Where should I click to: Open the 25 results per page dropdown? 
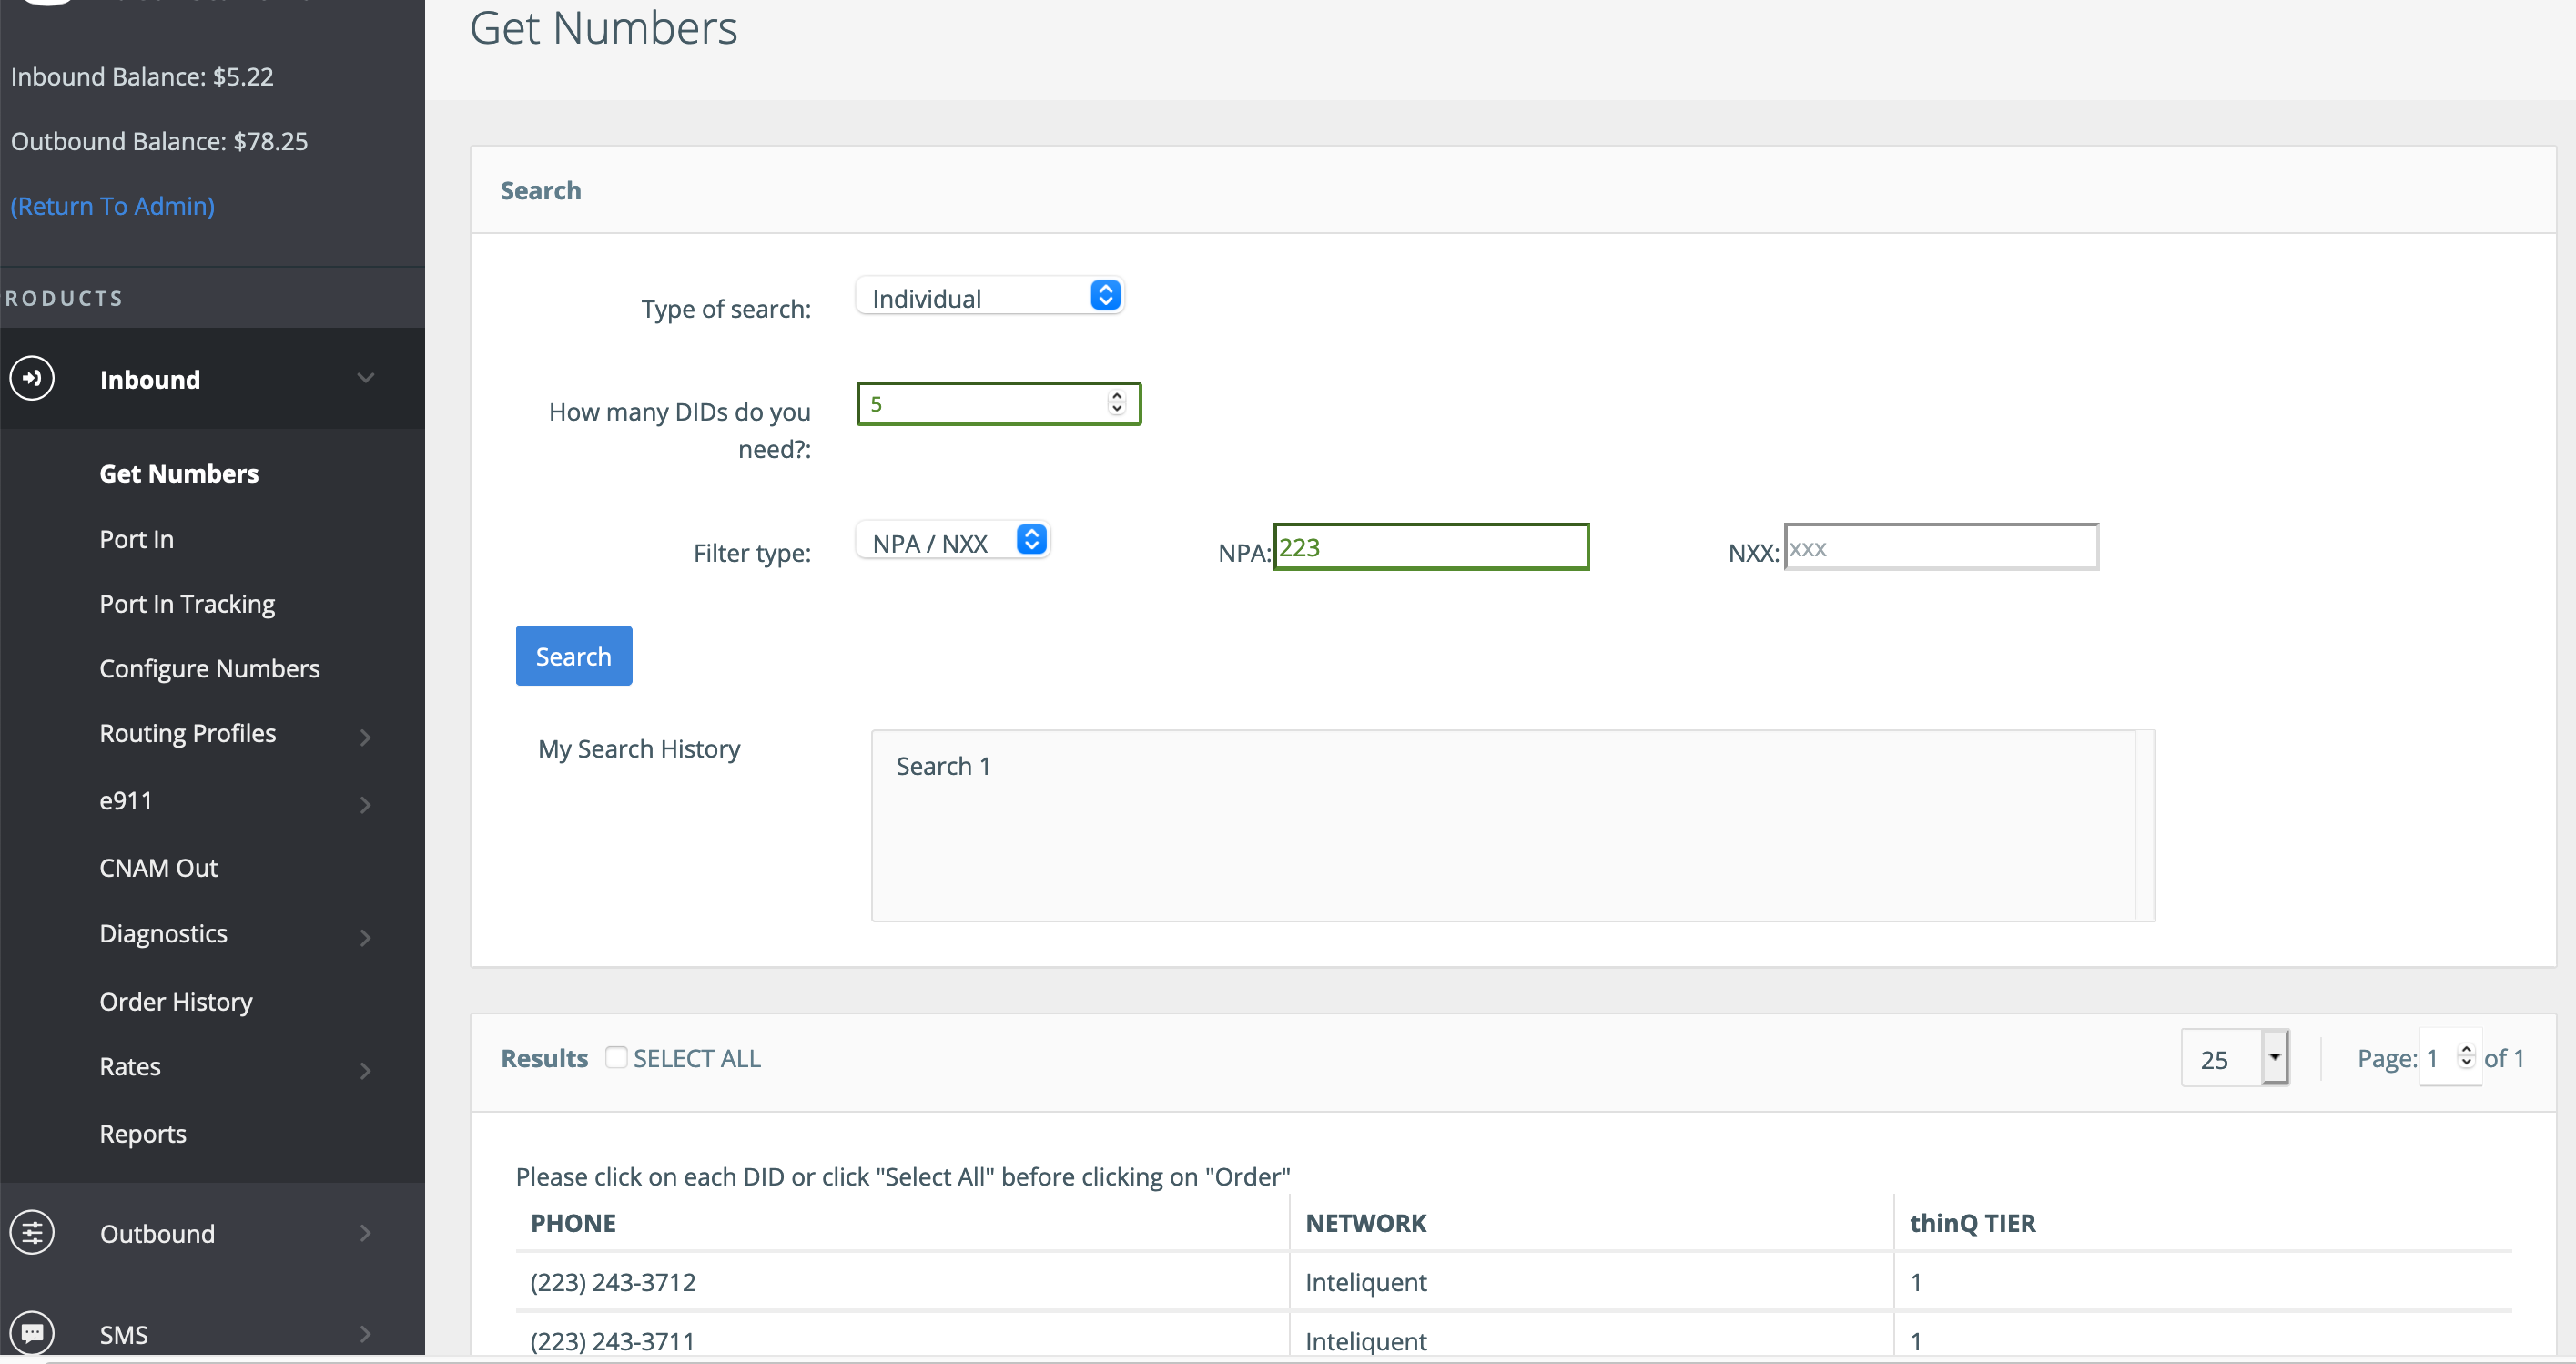pyautogui.click(x=2235, y=1058)
